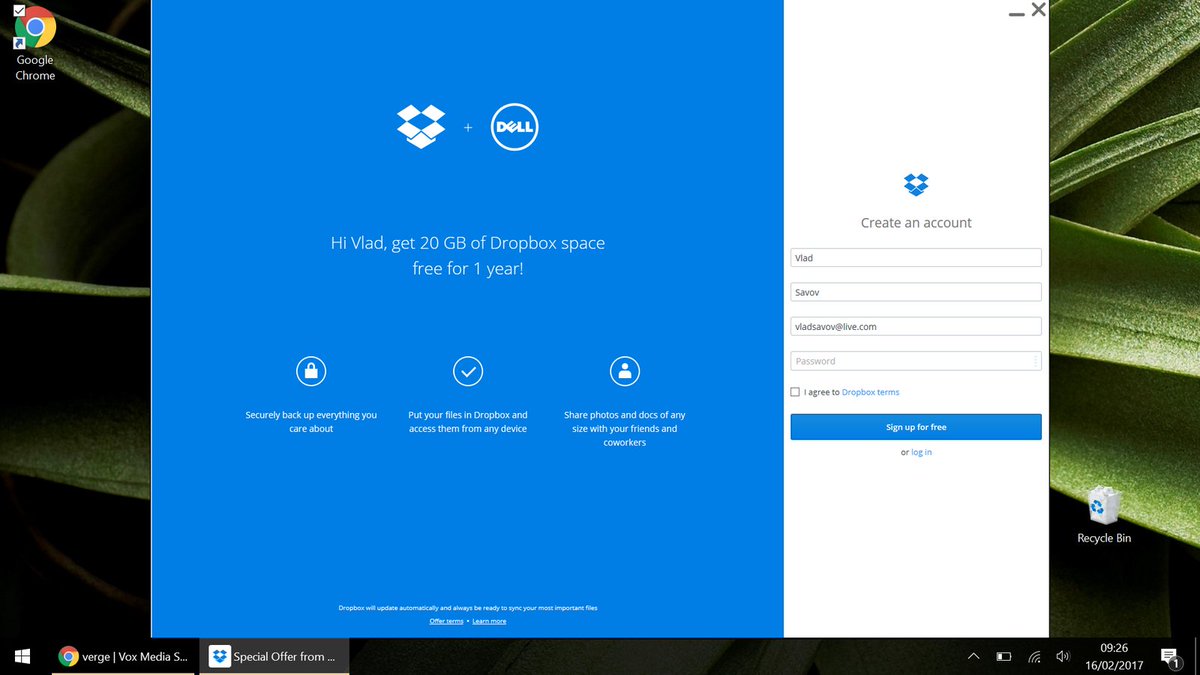The height and width of the screenshot is (675, 1200).
Task: Open clock showing 09:26 16/02/2017
Action: pos(1113,656)
